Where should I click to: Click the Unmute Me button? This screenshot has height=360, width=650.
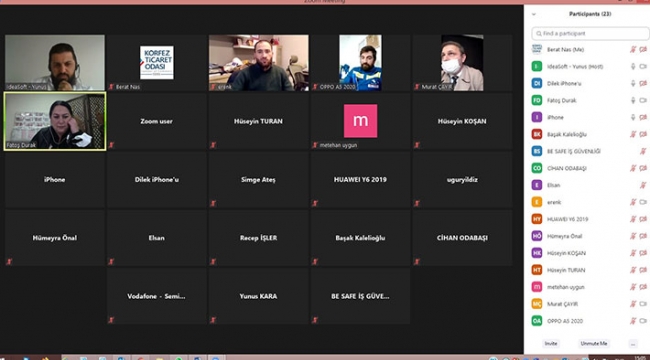(594, 344)
